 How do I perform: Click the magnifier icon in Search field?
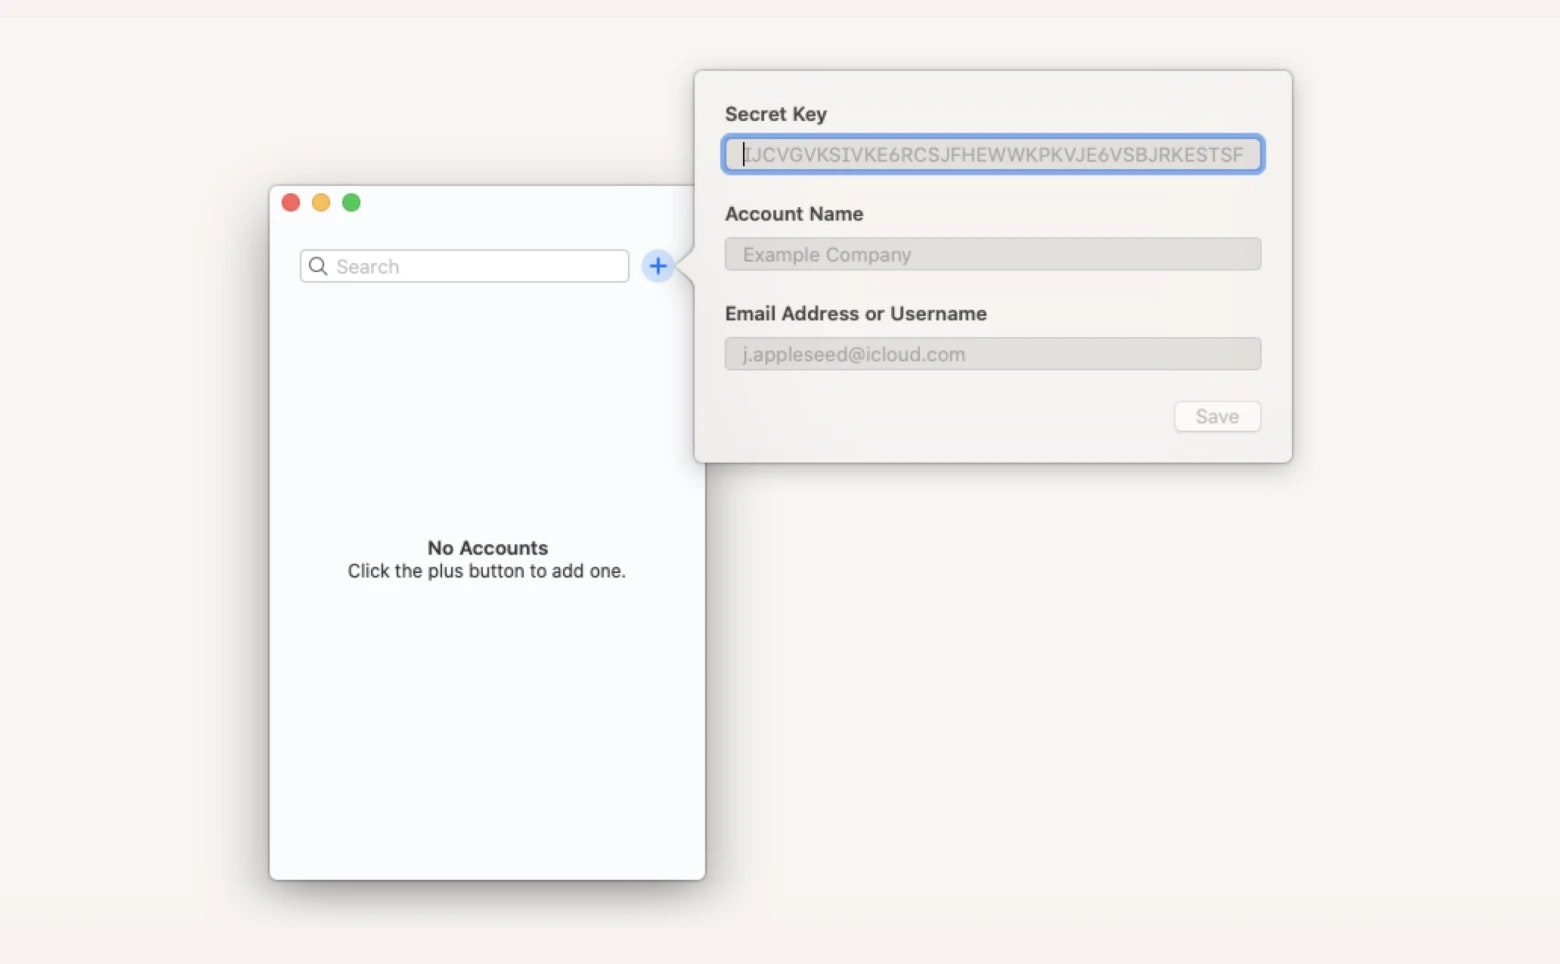[318, 266]
